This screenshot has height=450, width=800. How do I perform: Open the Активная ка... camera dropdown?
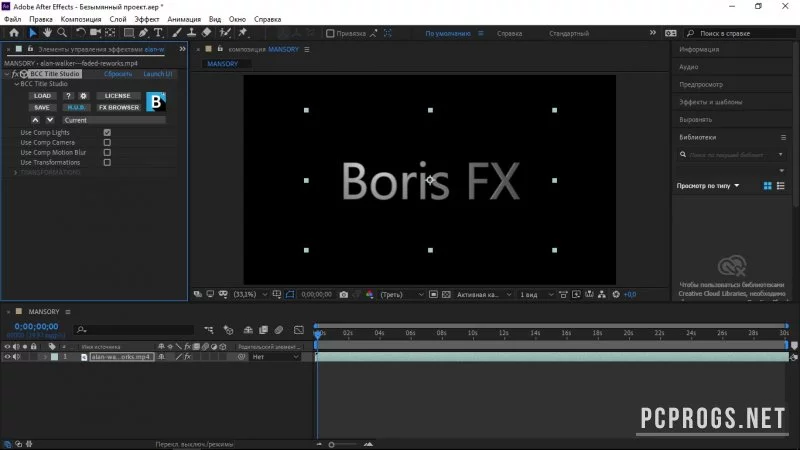tap(484, 294)
